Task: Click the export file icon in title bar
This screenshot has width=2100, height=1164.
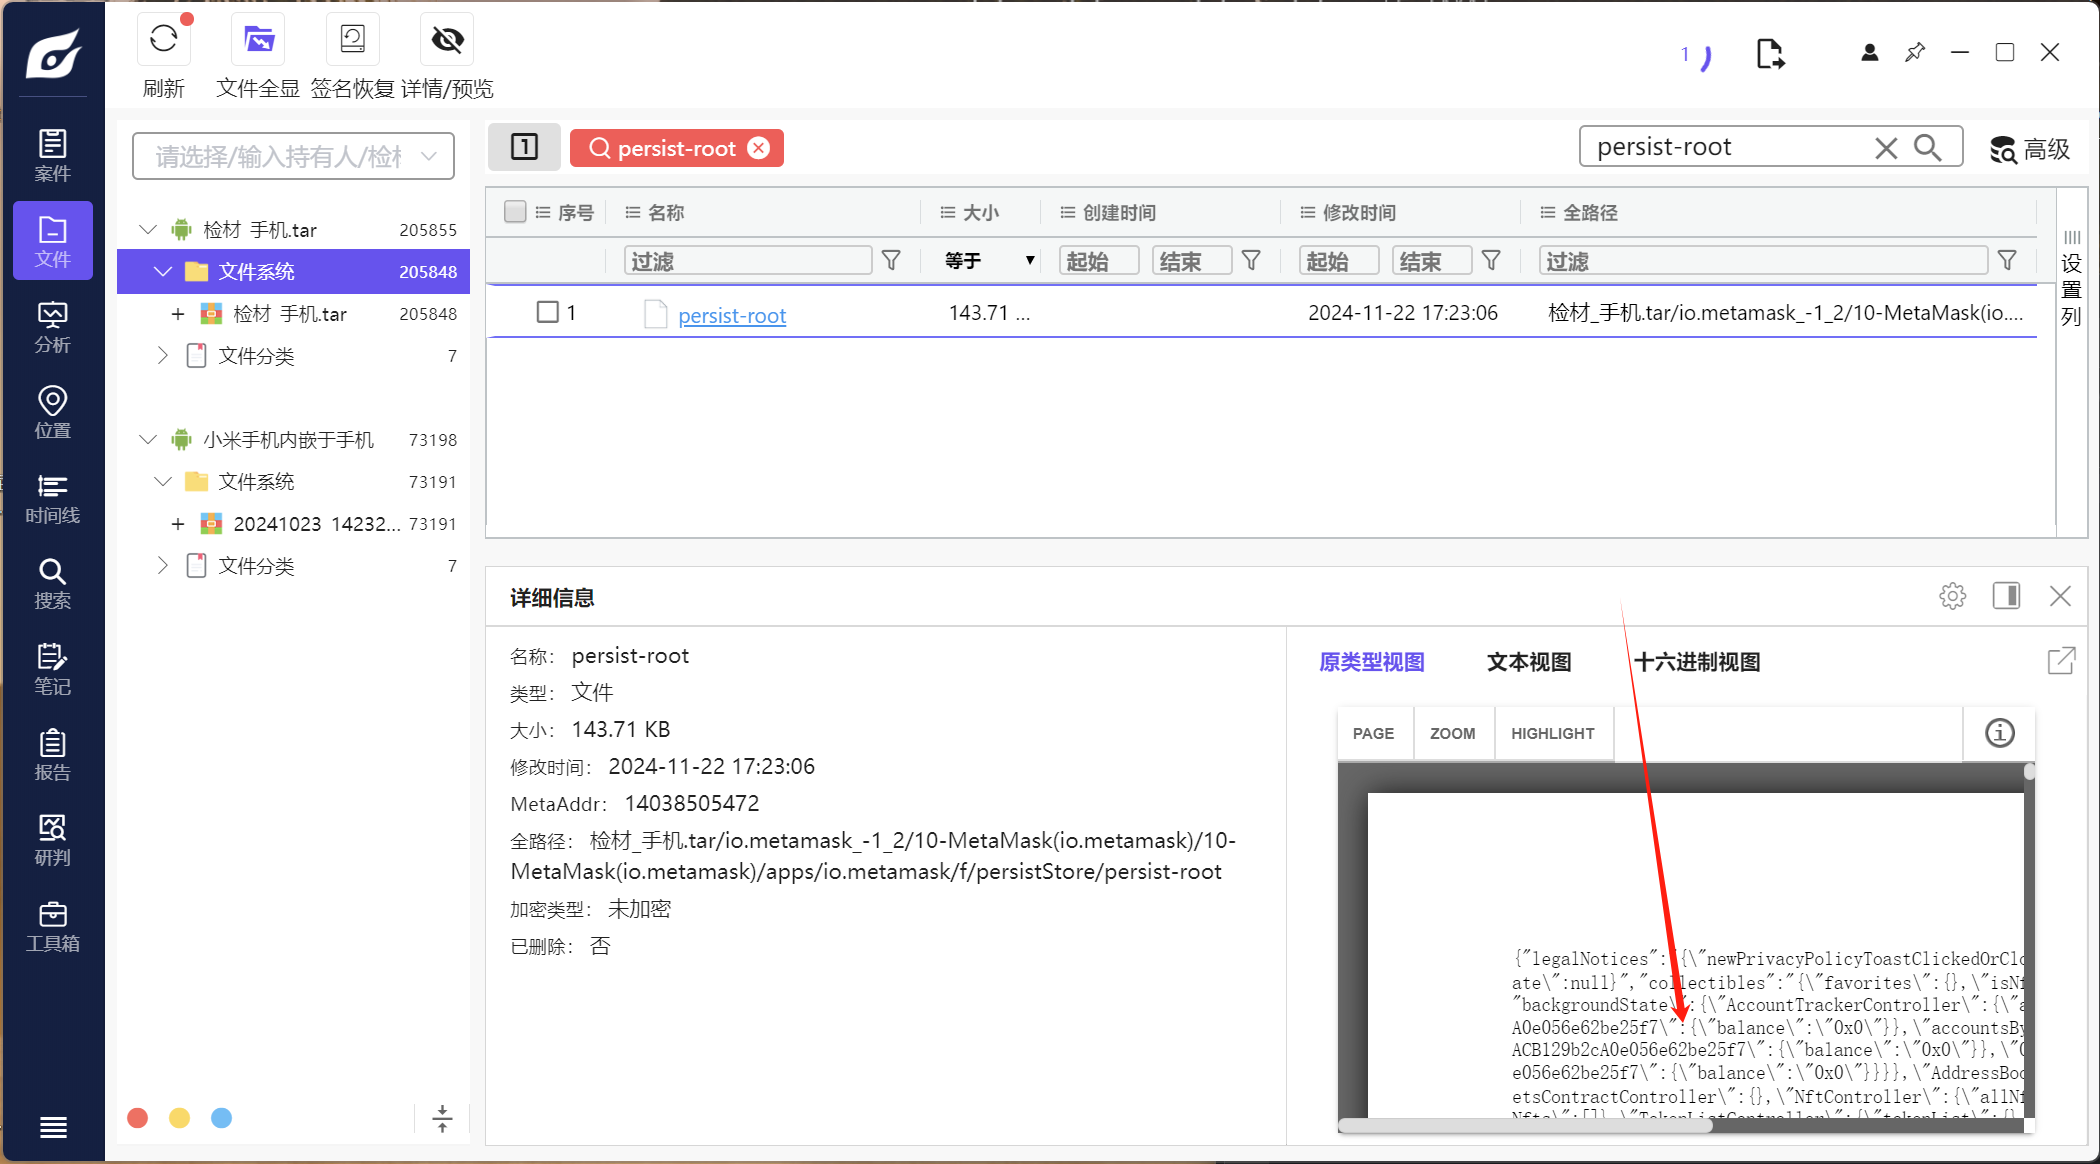Action: click(x=1770, y=53)
